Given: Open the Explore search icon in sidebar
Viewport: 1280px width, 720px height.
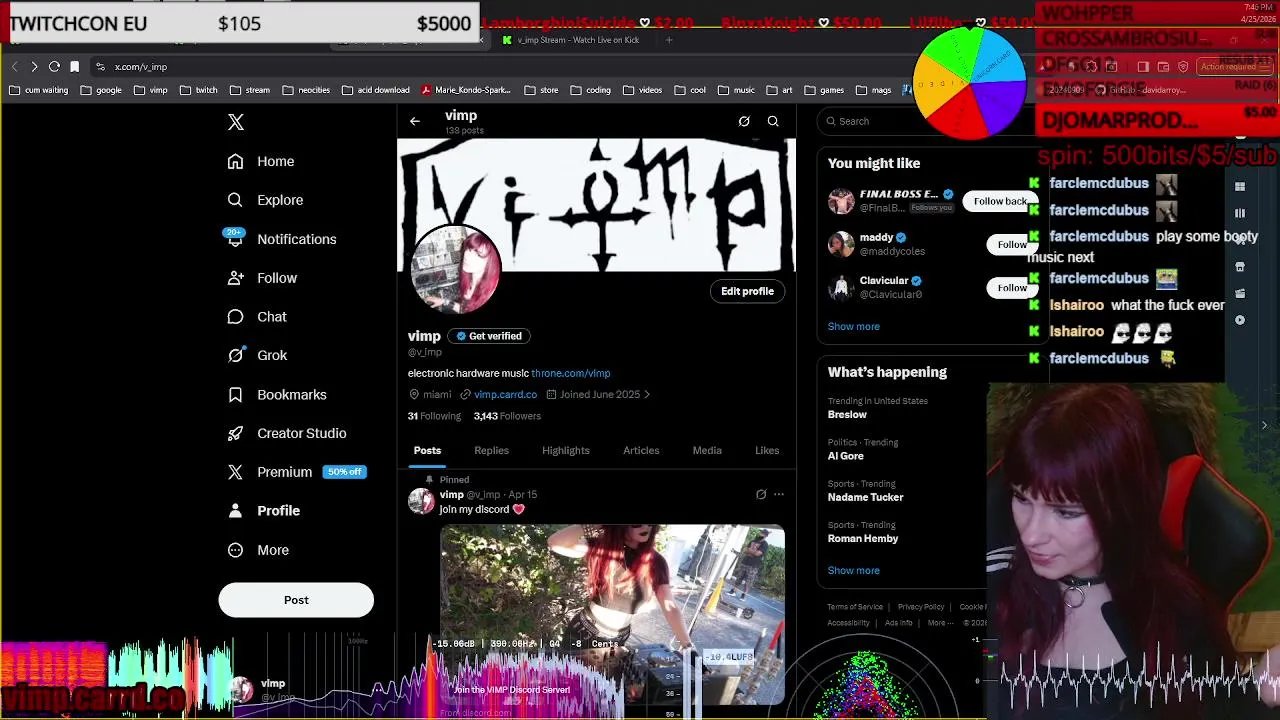Looking at the screenshot, I should [x=235, y=200].
